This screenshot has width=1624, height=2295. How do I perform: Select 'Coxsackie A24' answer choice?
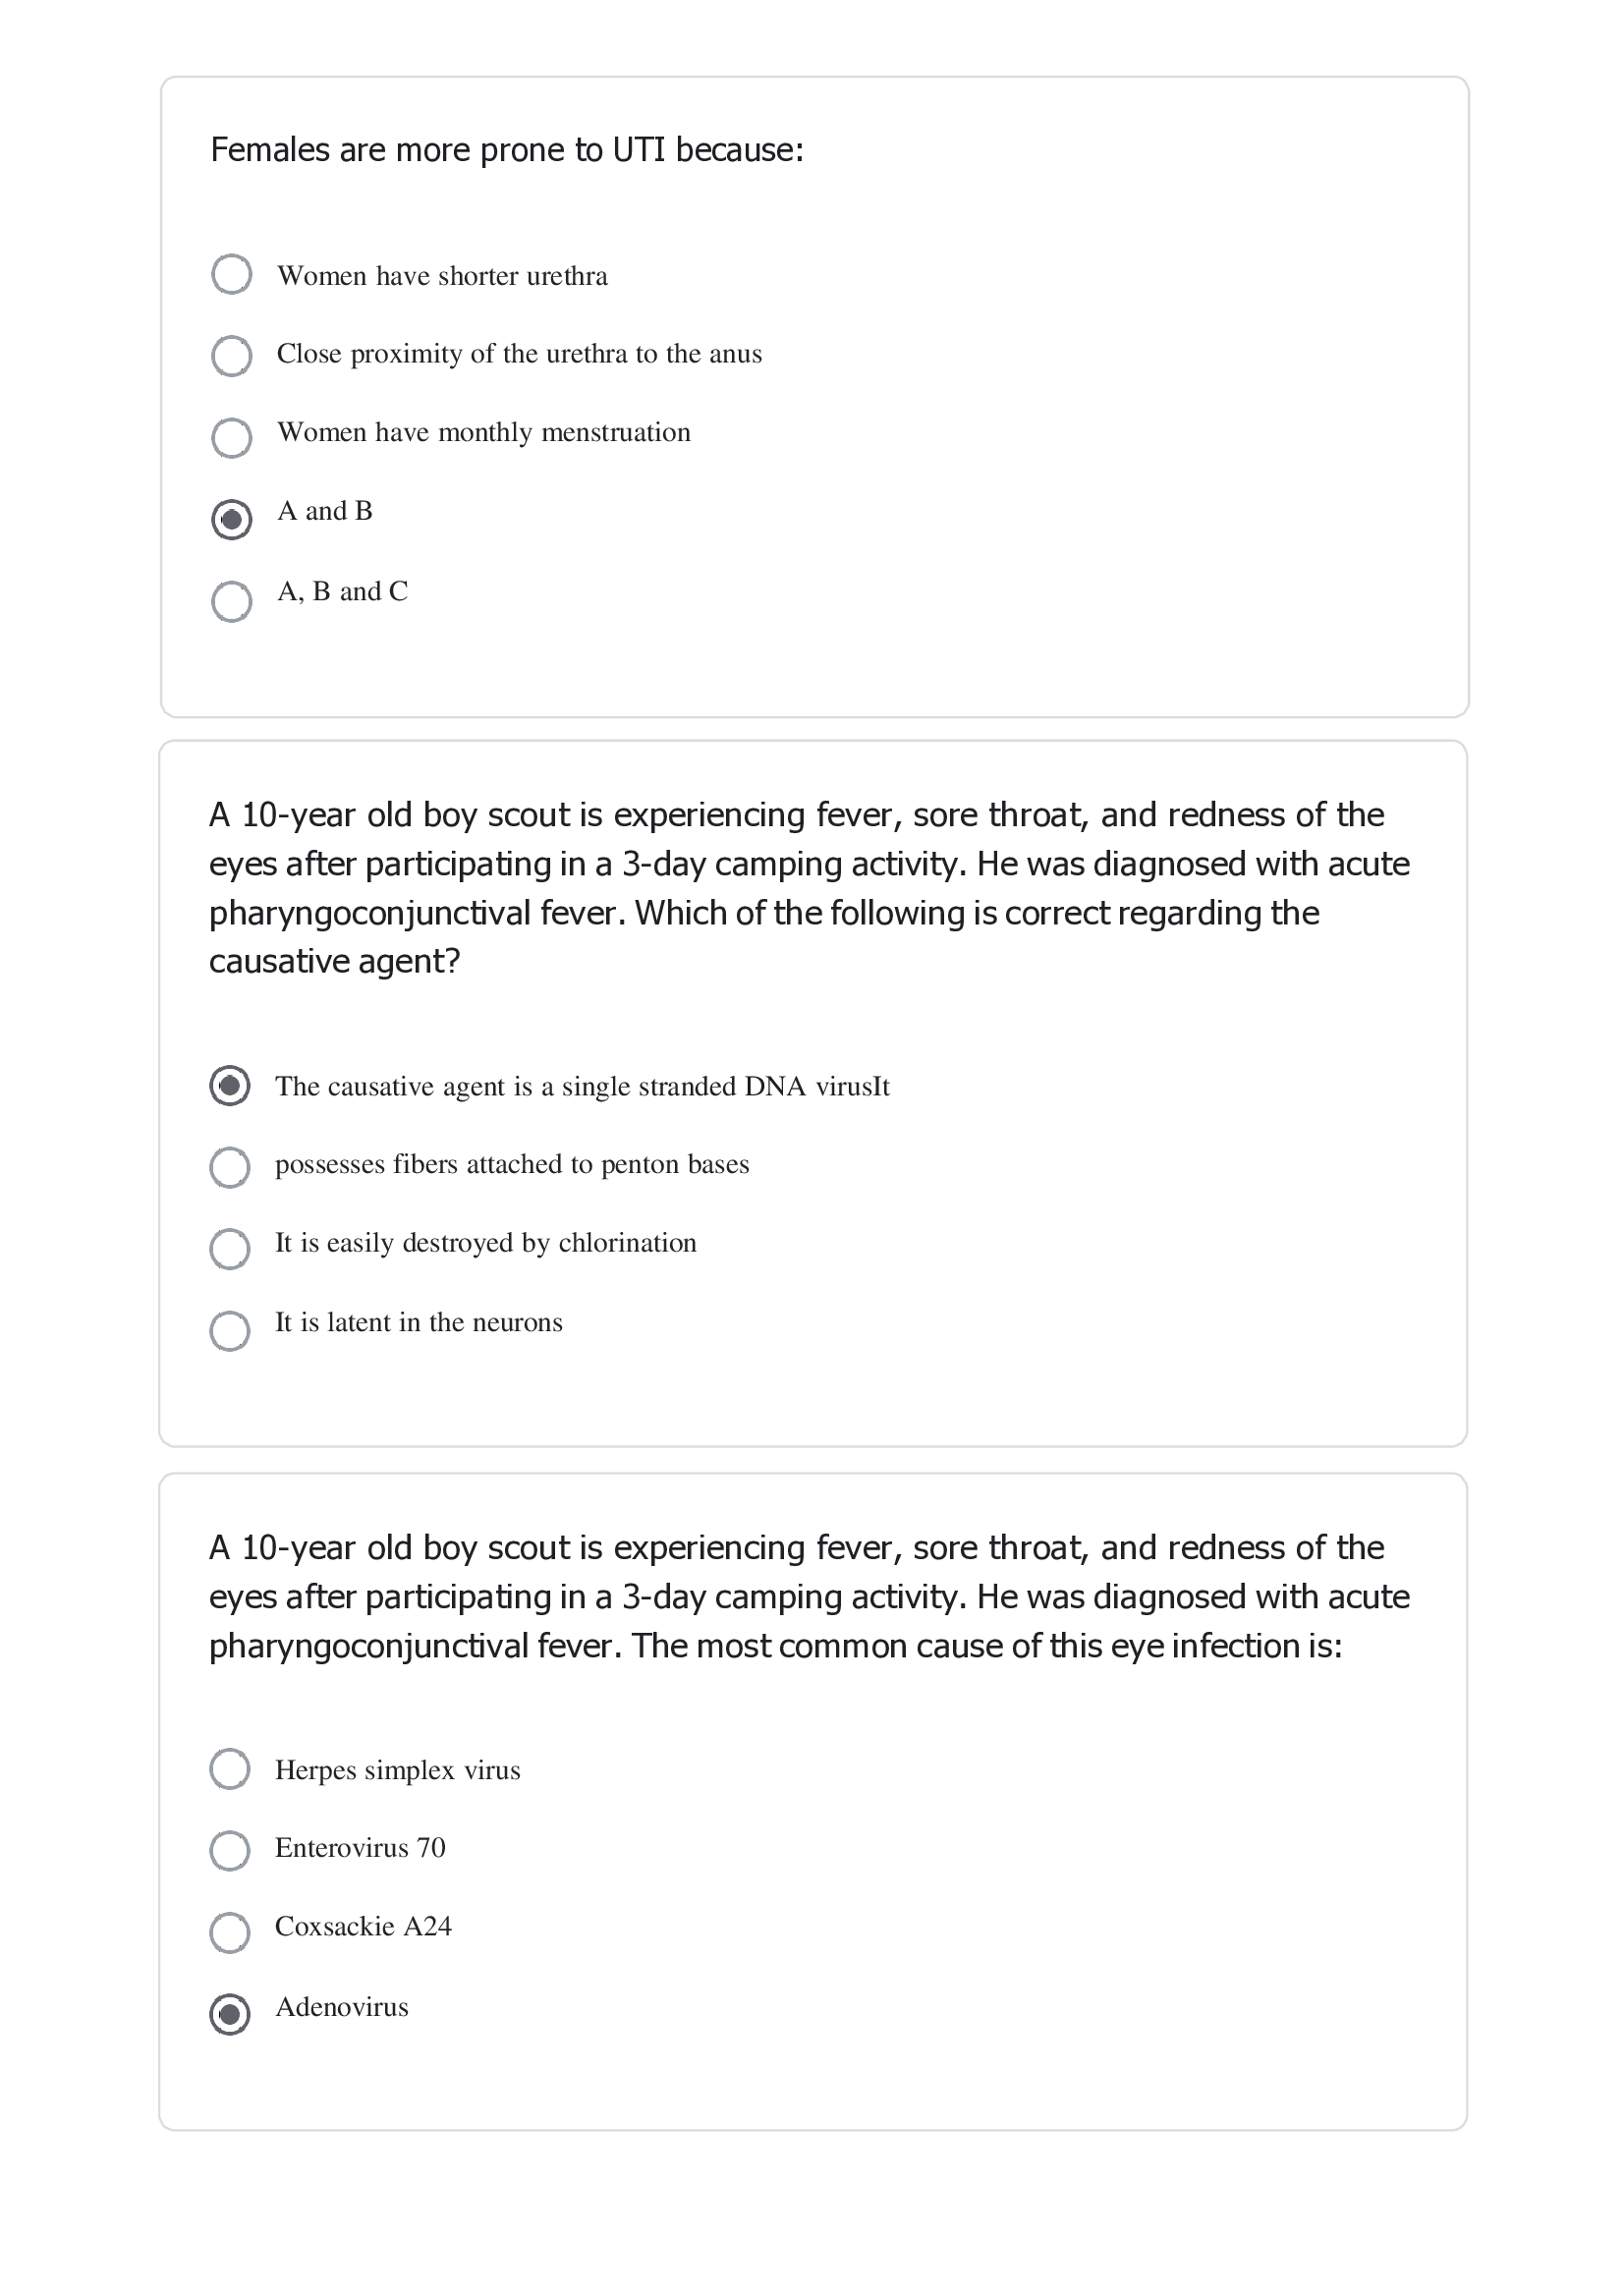(x=232, y=1930)
